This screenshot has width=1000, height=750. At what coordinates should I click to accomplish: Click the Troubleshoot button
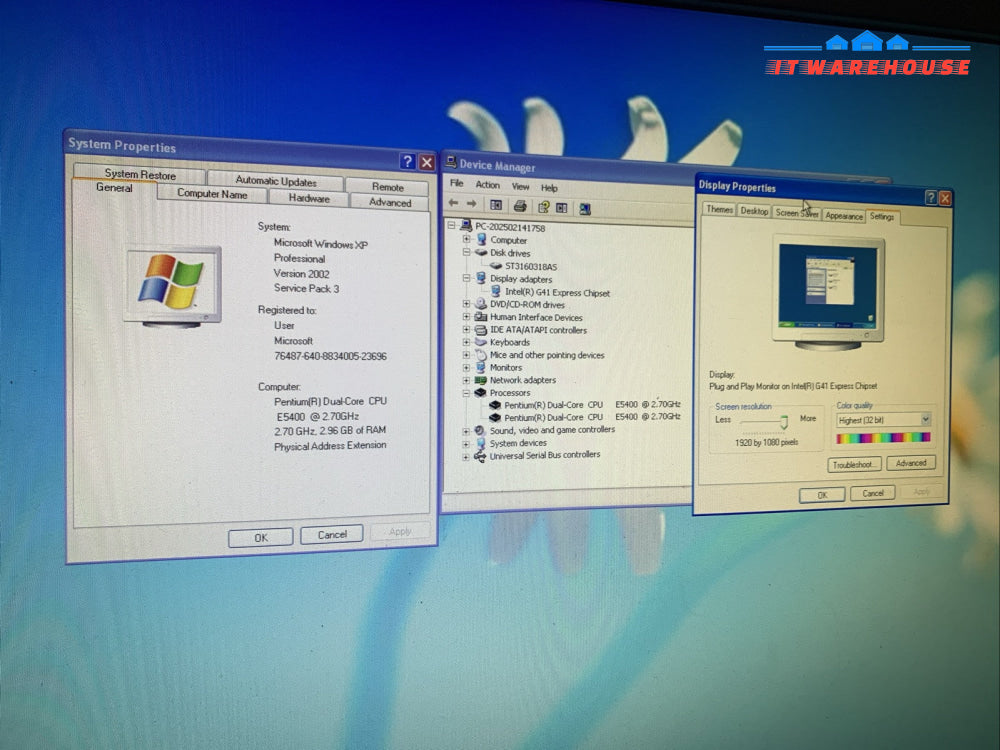854,464
